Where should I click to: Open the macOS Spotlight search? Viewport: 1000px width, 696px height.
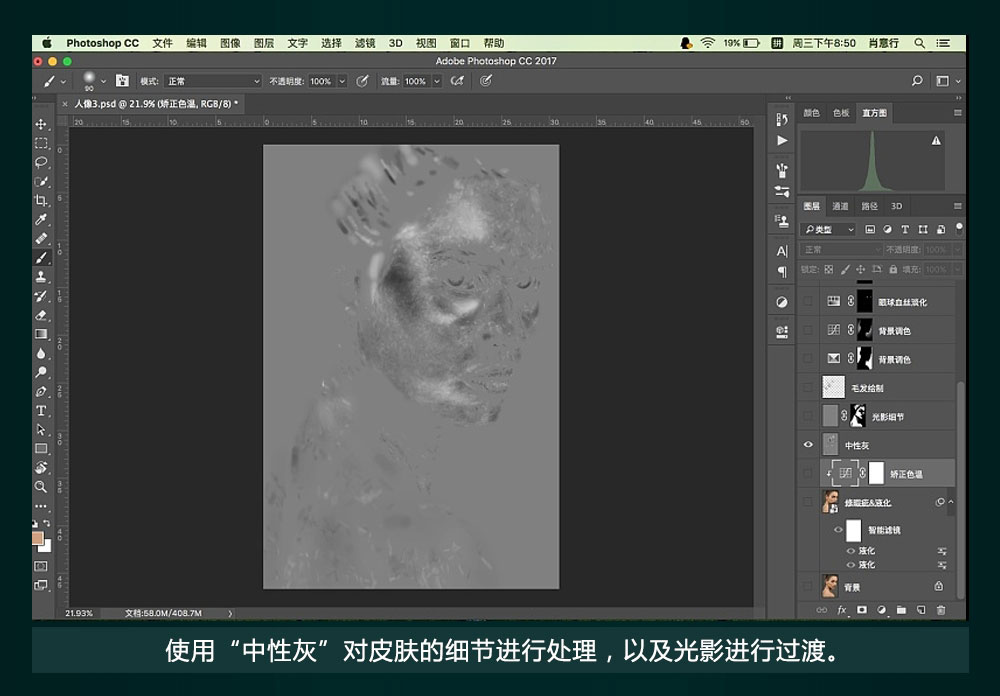919,43
